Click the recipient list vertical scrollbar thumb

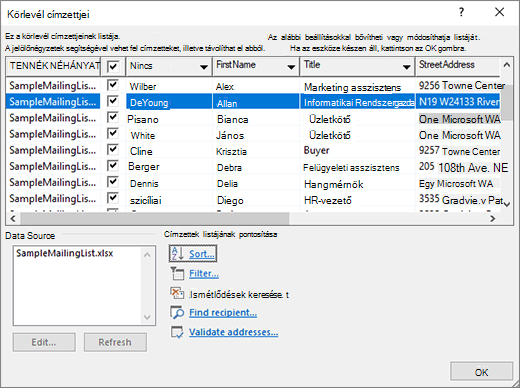pos(507,102)
